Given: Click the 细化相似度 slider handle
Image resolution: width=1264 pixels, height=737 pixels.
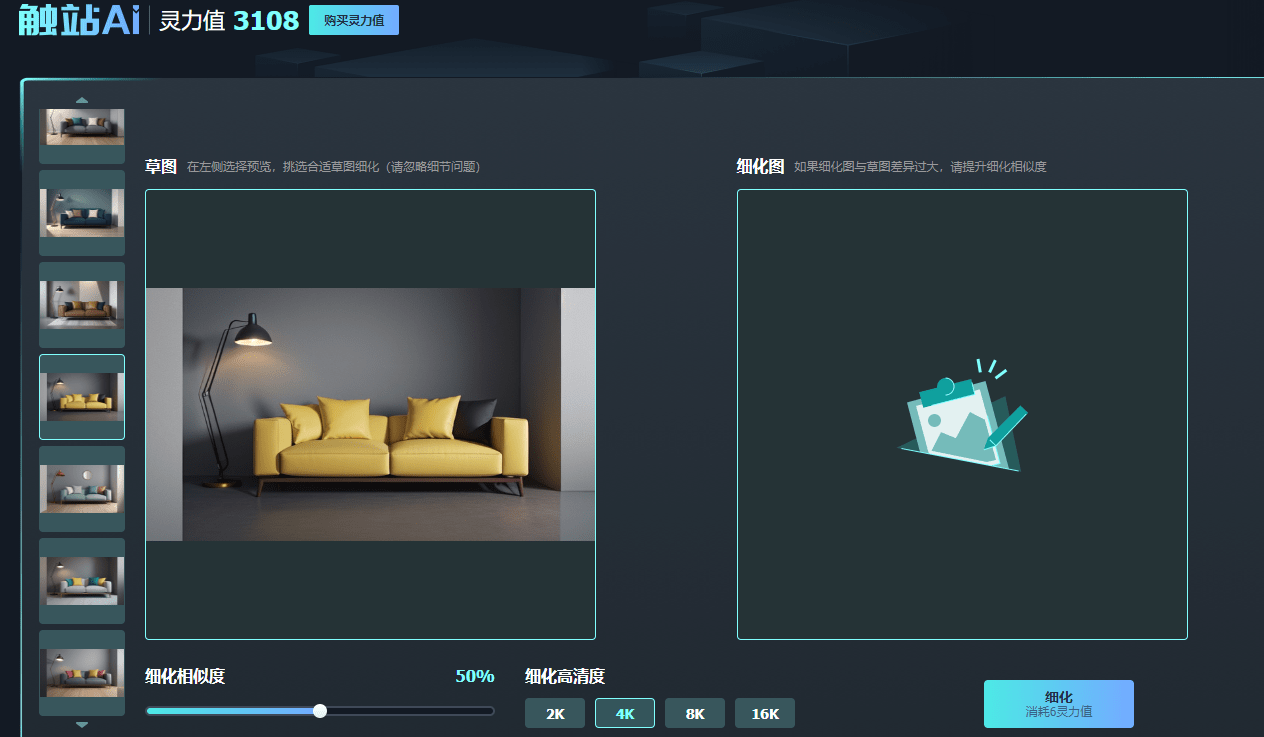Looking at the screenshot, I should pyautogui.click(x=320, y=711).
